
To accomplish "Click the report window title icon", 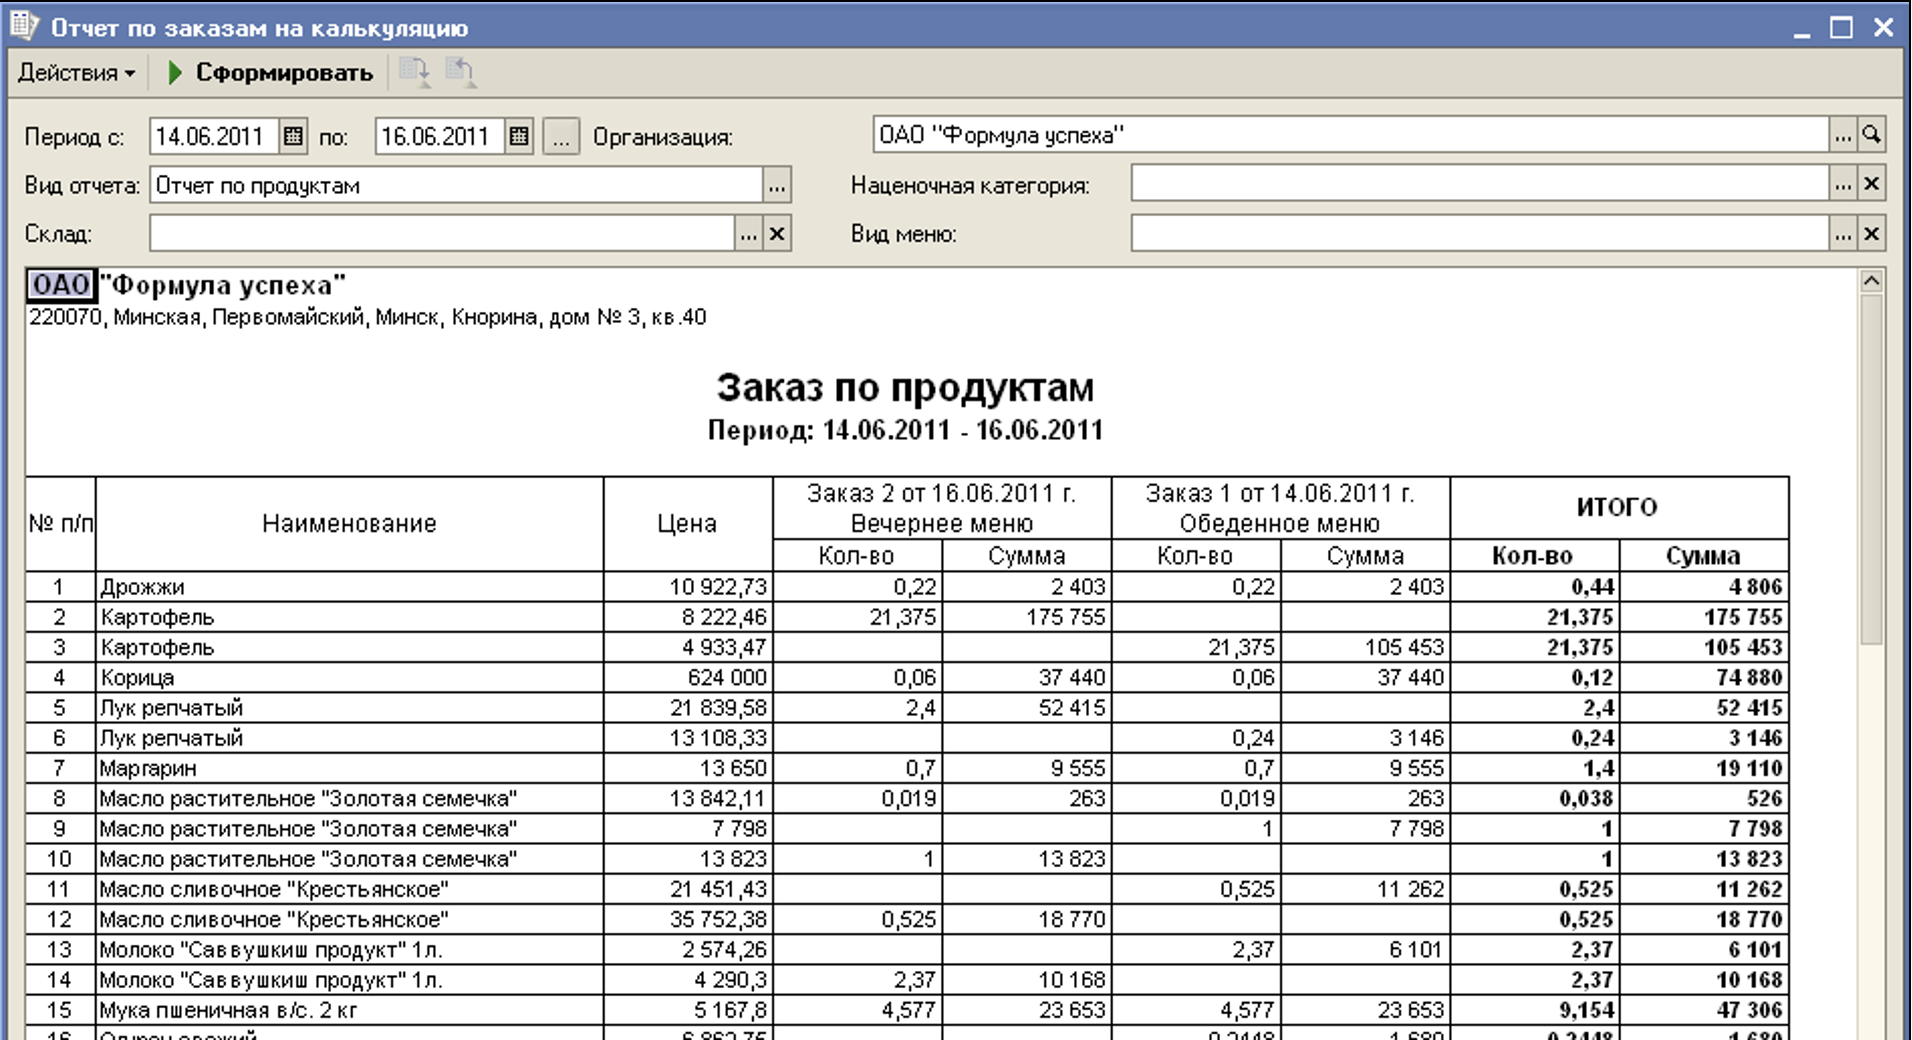I will 24,26.
